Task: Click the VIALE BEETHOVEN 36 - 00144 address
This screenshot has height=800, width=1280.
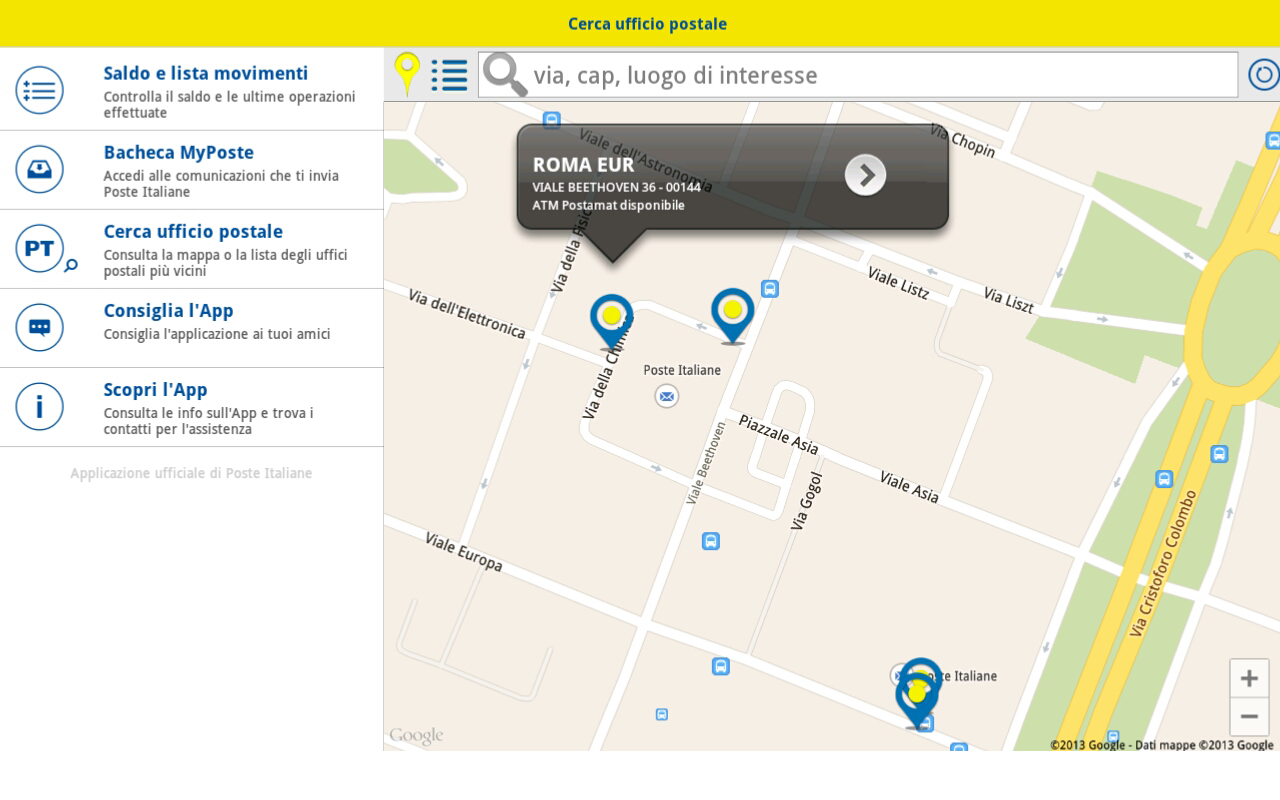Action: pos(617,187)
